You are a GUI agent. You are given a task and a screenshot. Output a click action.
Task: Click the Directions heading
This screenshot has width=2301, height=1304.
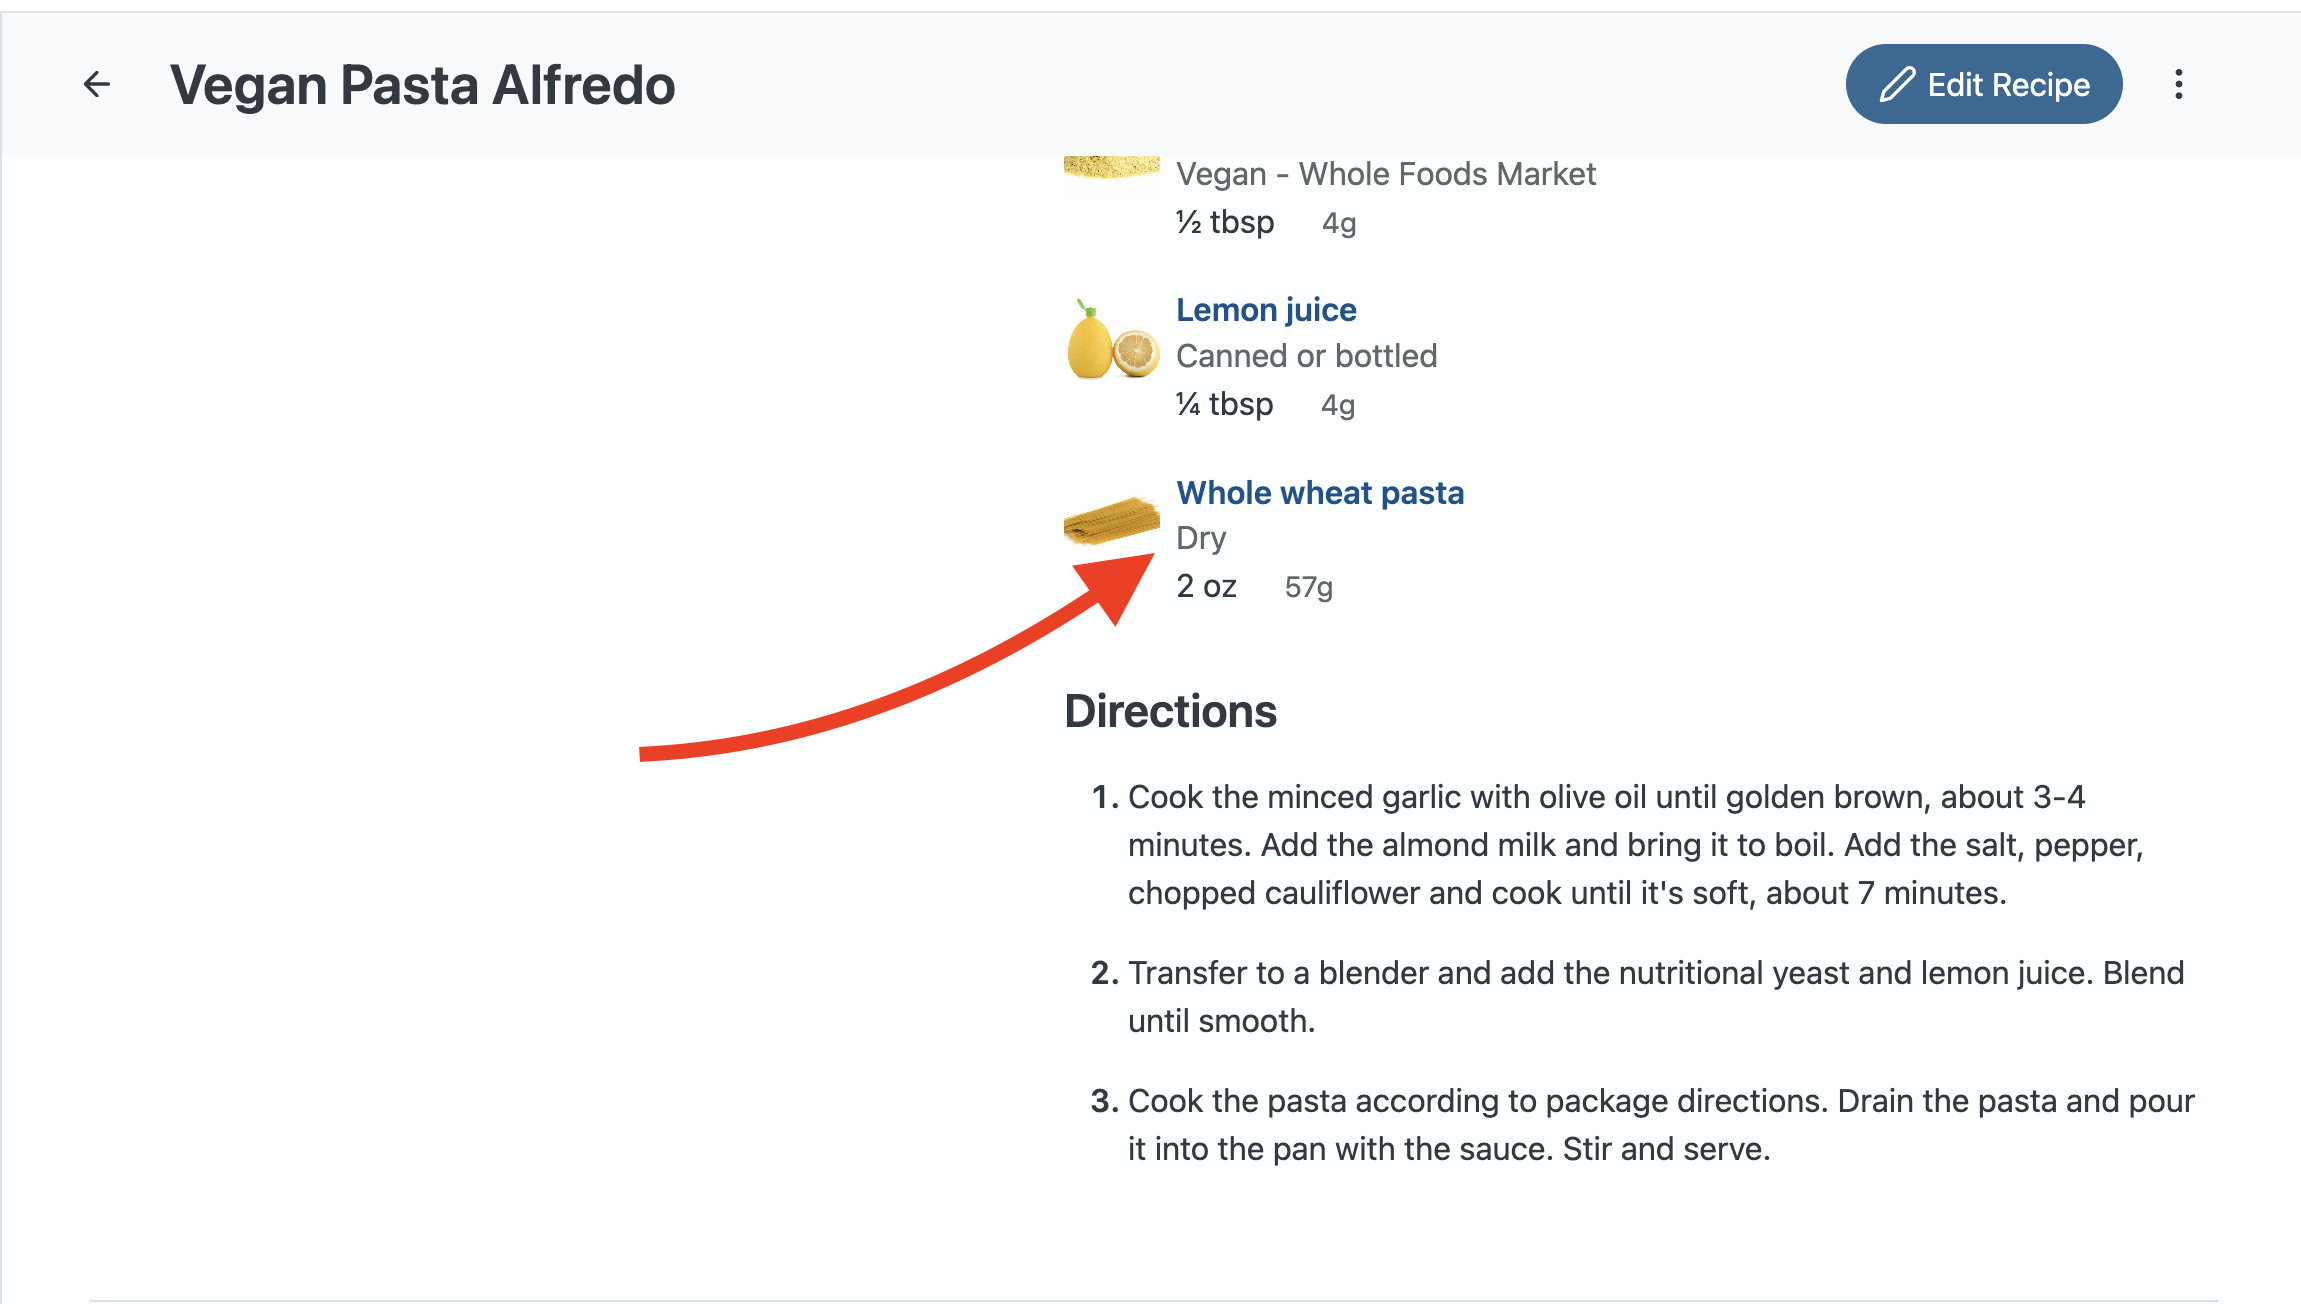[1170, 711]
